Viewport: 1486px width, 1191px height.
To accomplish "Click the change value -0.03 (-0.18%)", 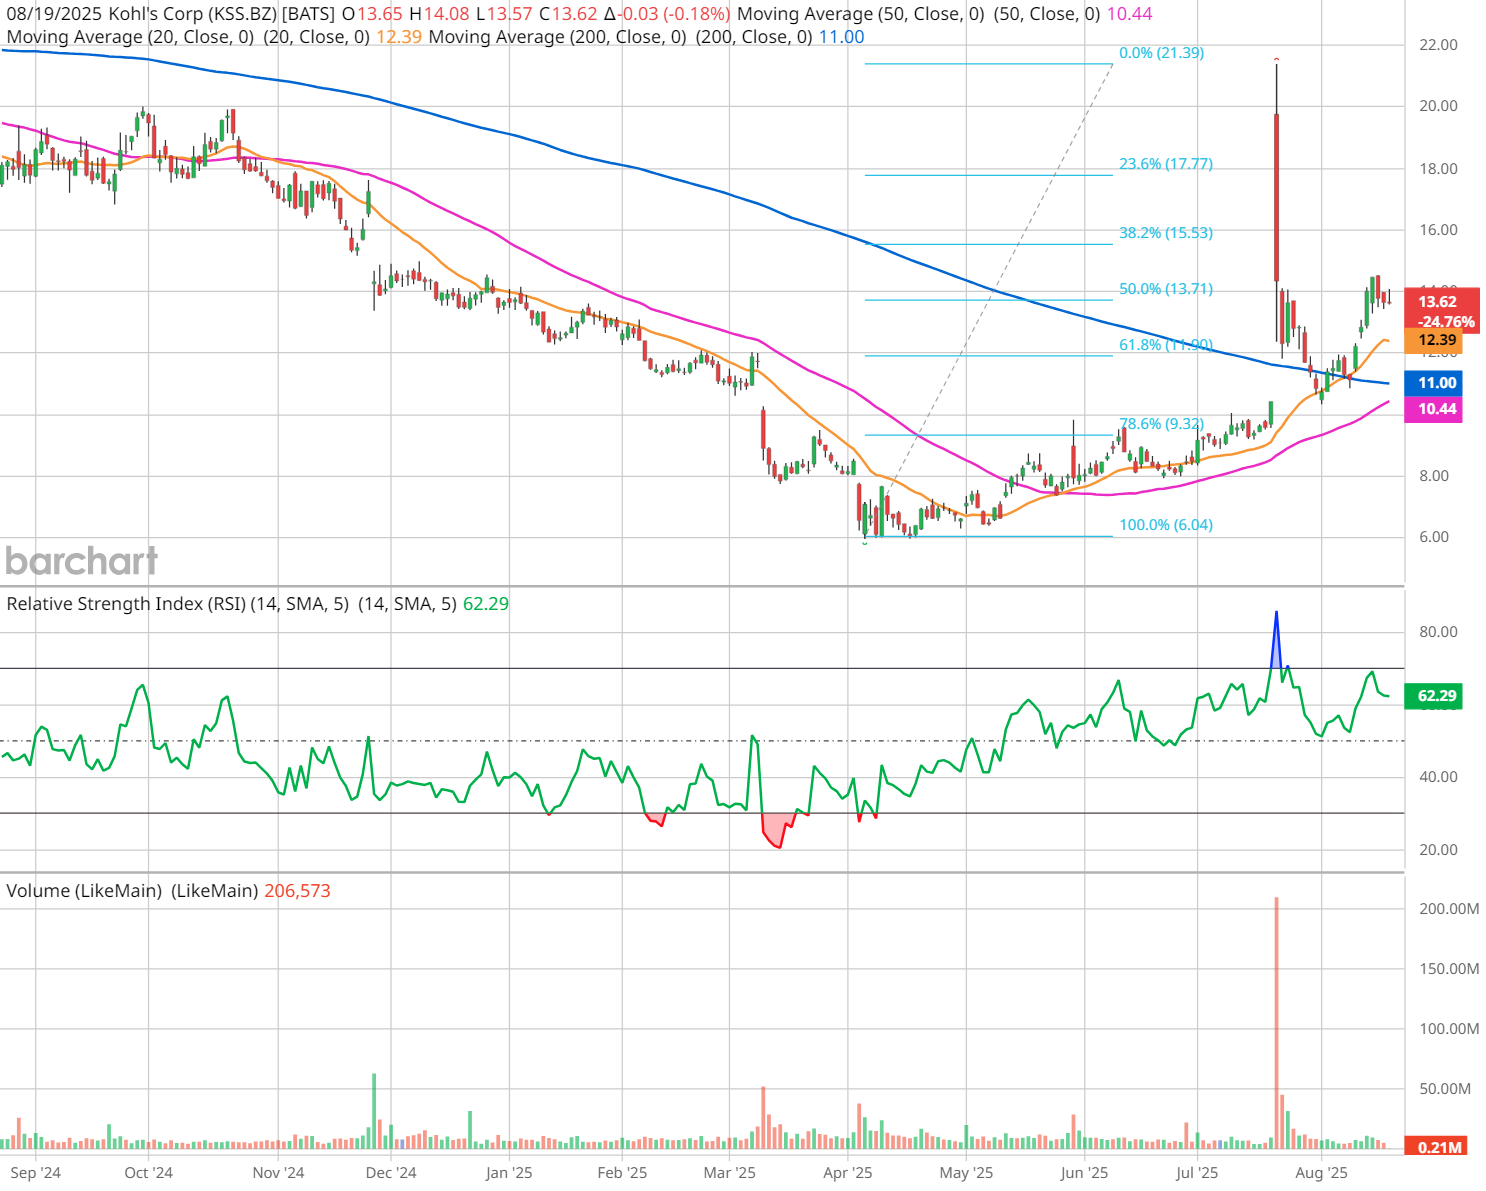I will (667, 14).
